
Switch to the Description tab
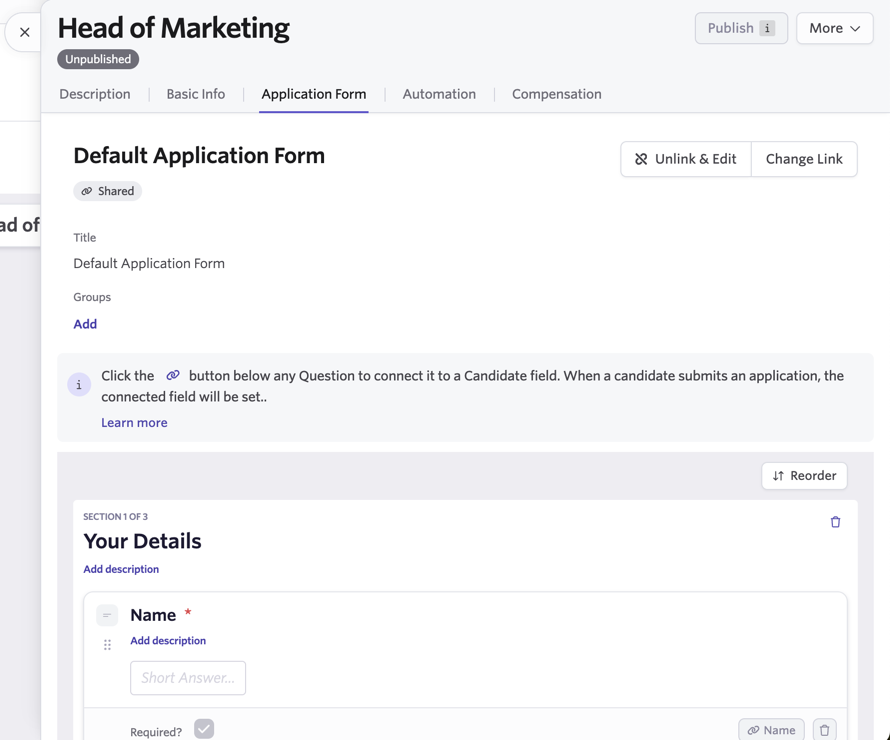[x=95, y=94]
